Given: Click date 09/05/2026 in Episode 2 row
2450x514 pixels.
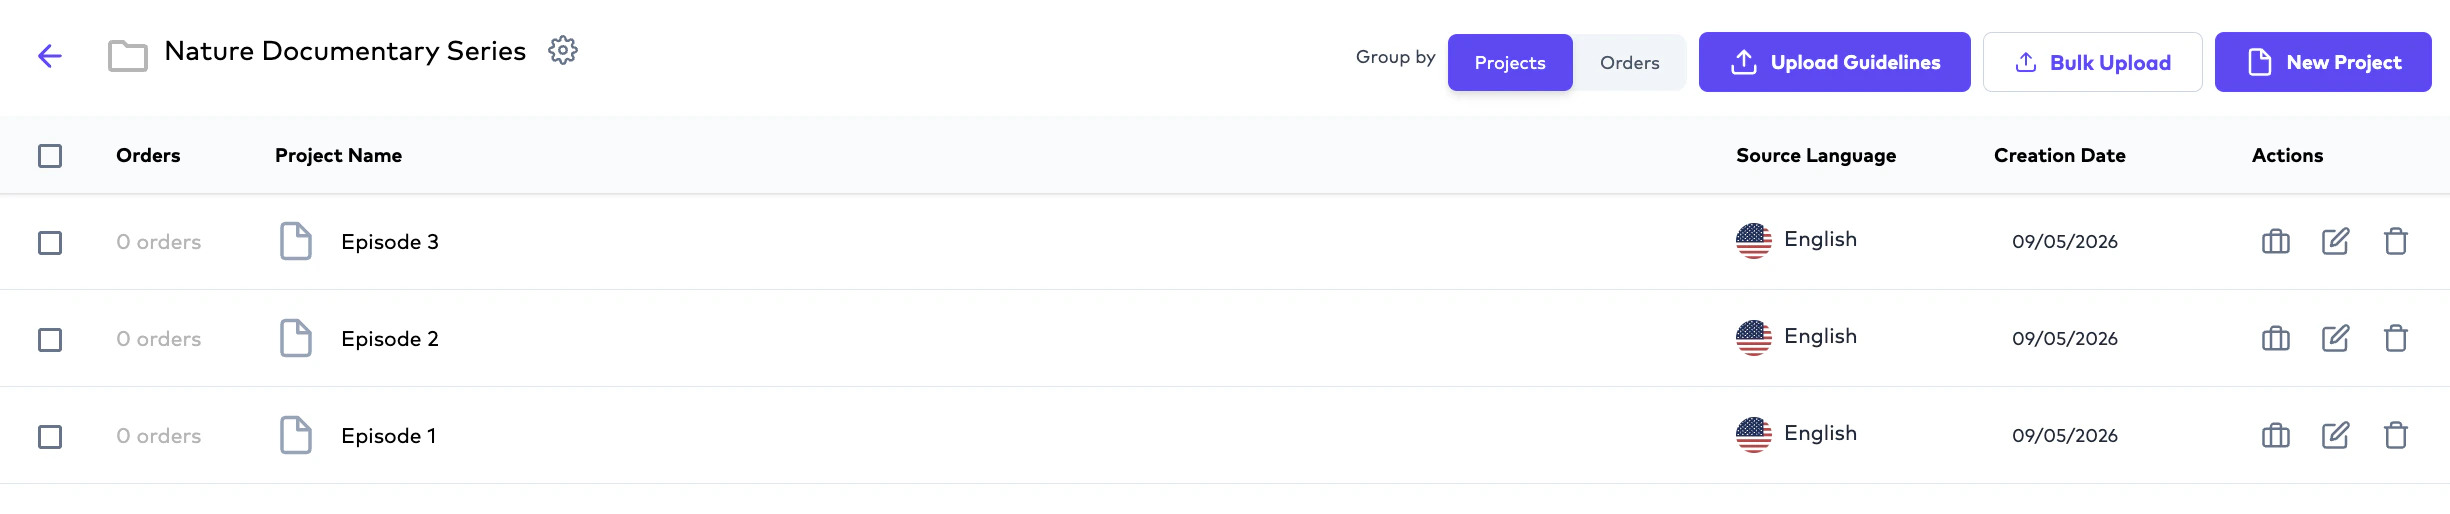Looking at the screenshot, I should (2065, 338).
